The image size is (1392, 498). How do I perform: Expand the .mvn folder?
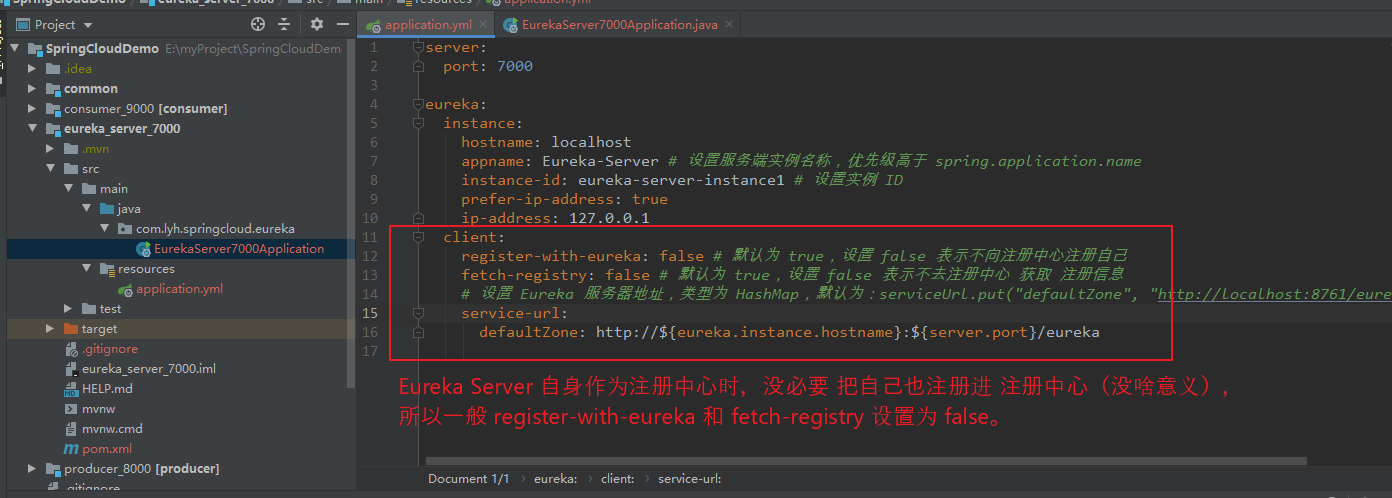click(51, 149)
